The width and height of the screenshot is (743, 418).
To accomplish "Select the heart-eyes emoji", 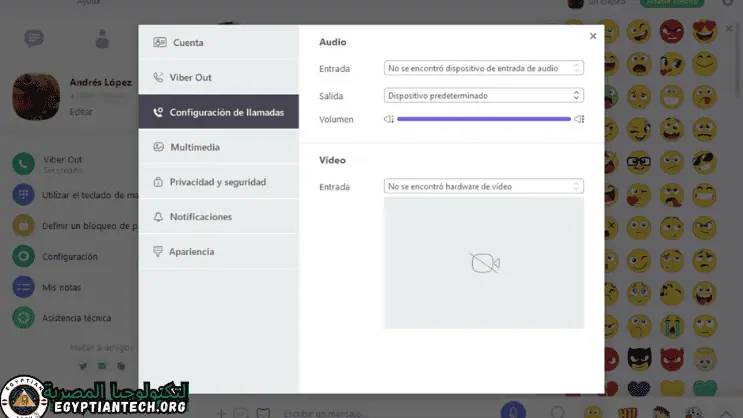I will pos(705,31).
